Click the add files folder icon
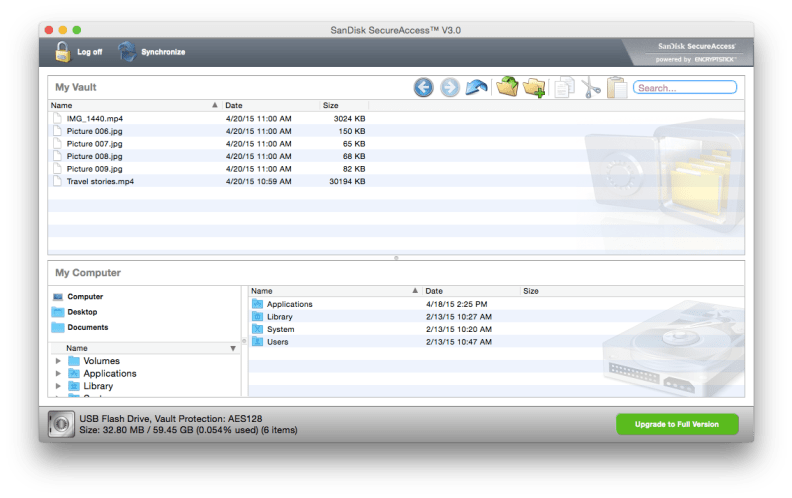 coord(507,87)
